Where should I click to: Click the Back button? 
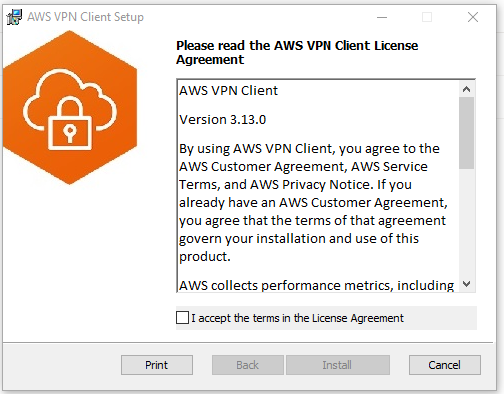(248, 365)
